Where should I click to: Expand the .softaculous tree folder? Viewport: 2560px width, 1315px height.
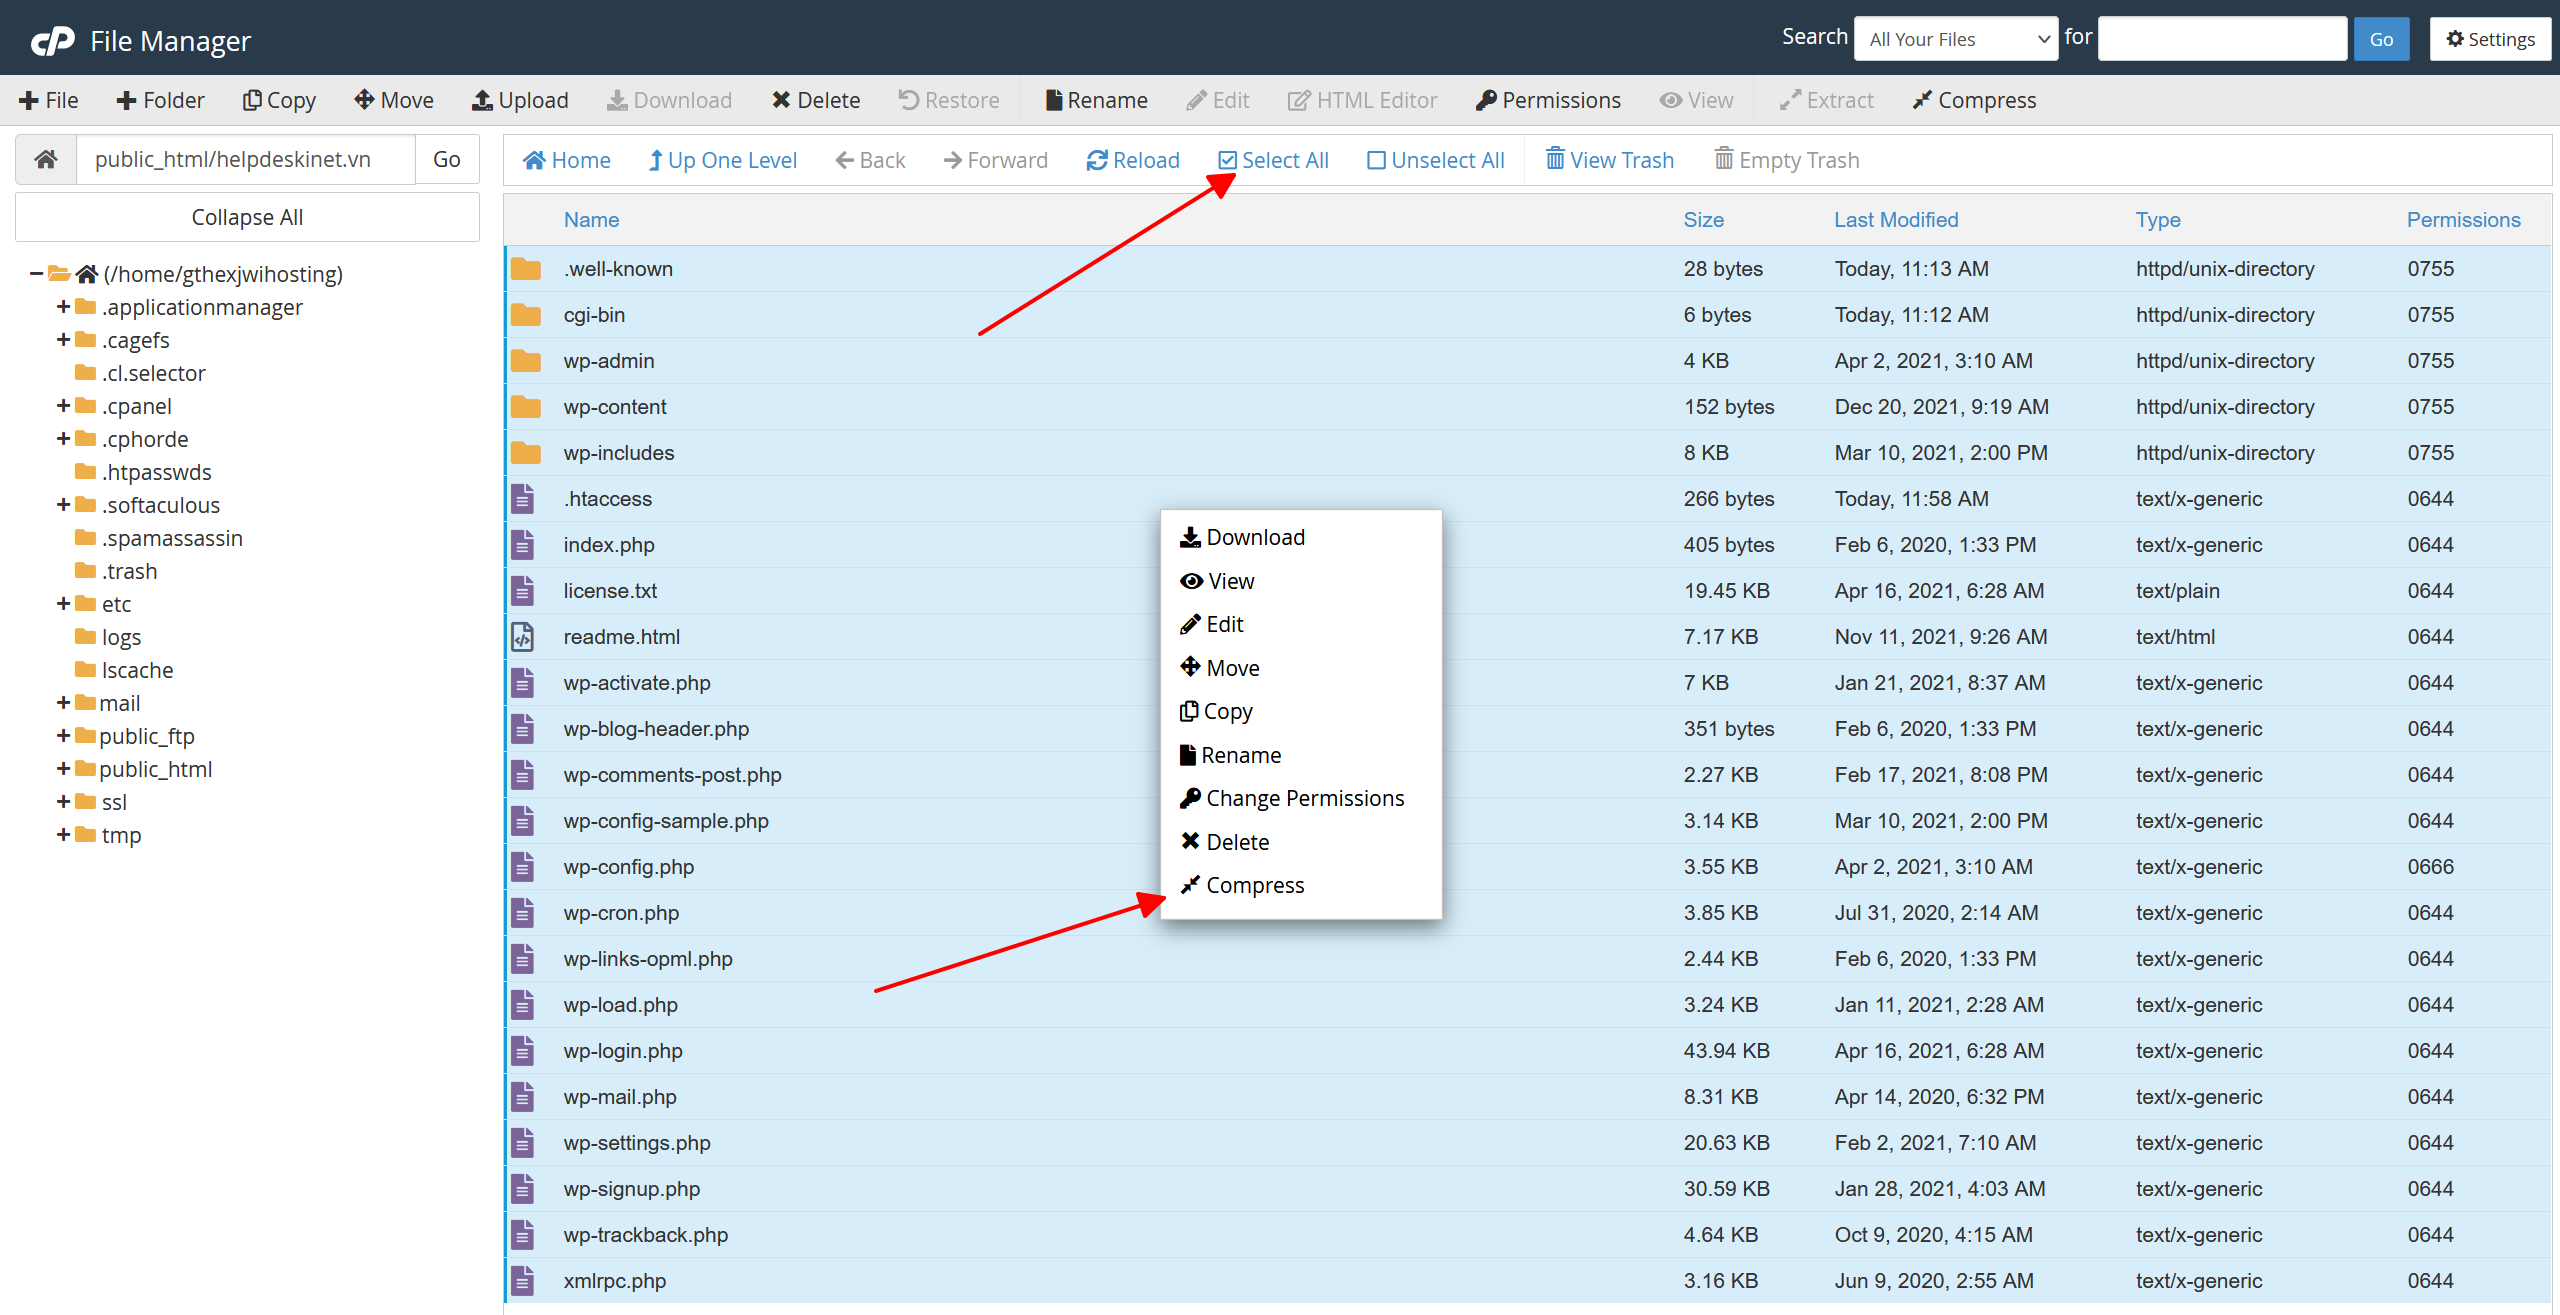(63, 505)
